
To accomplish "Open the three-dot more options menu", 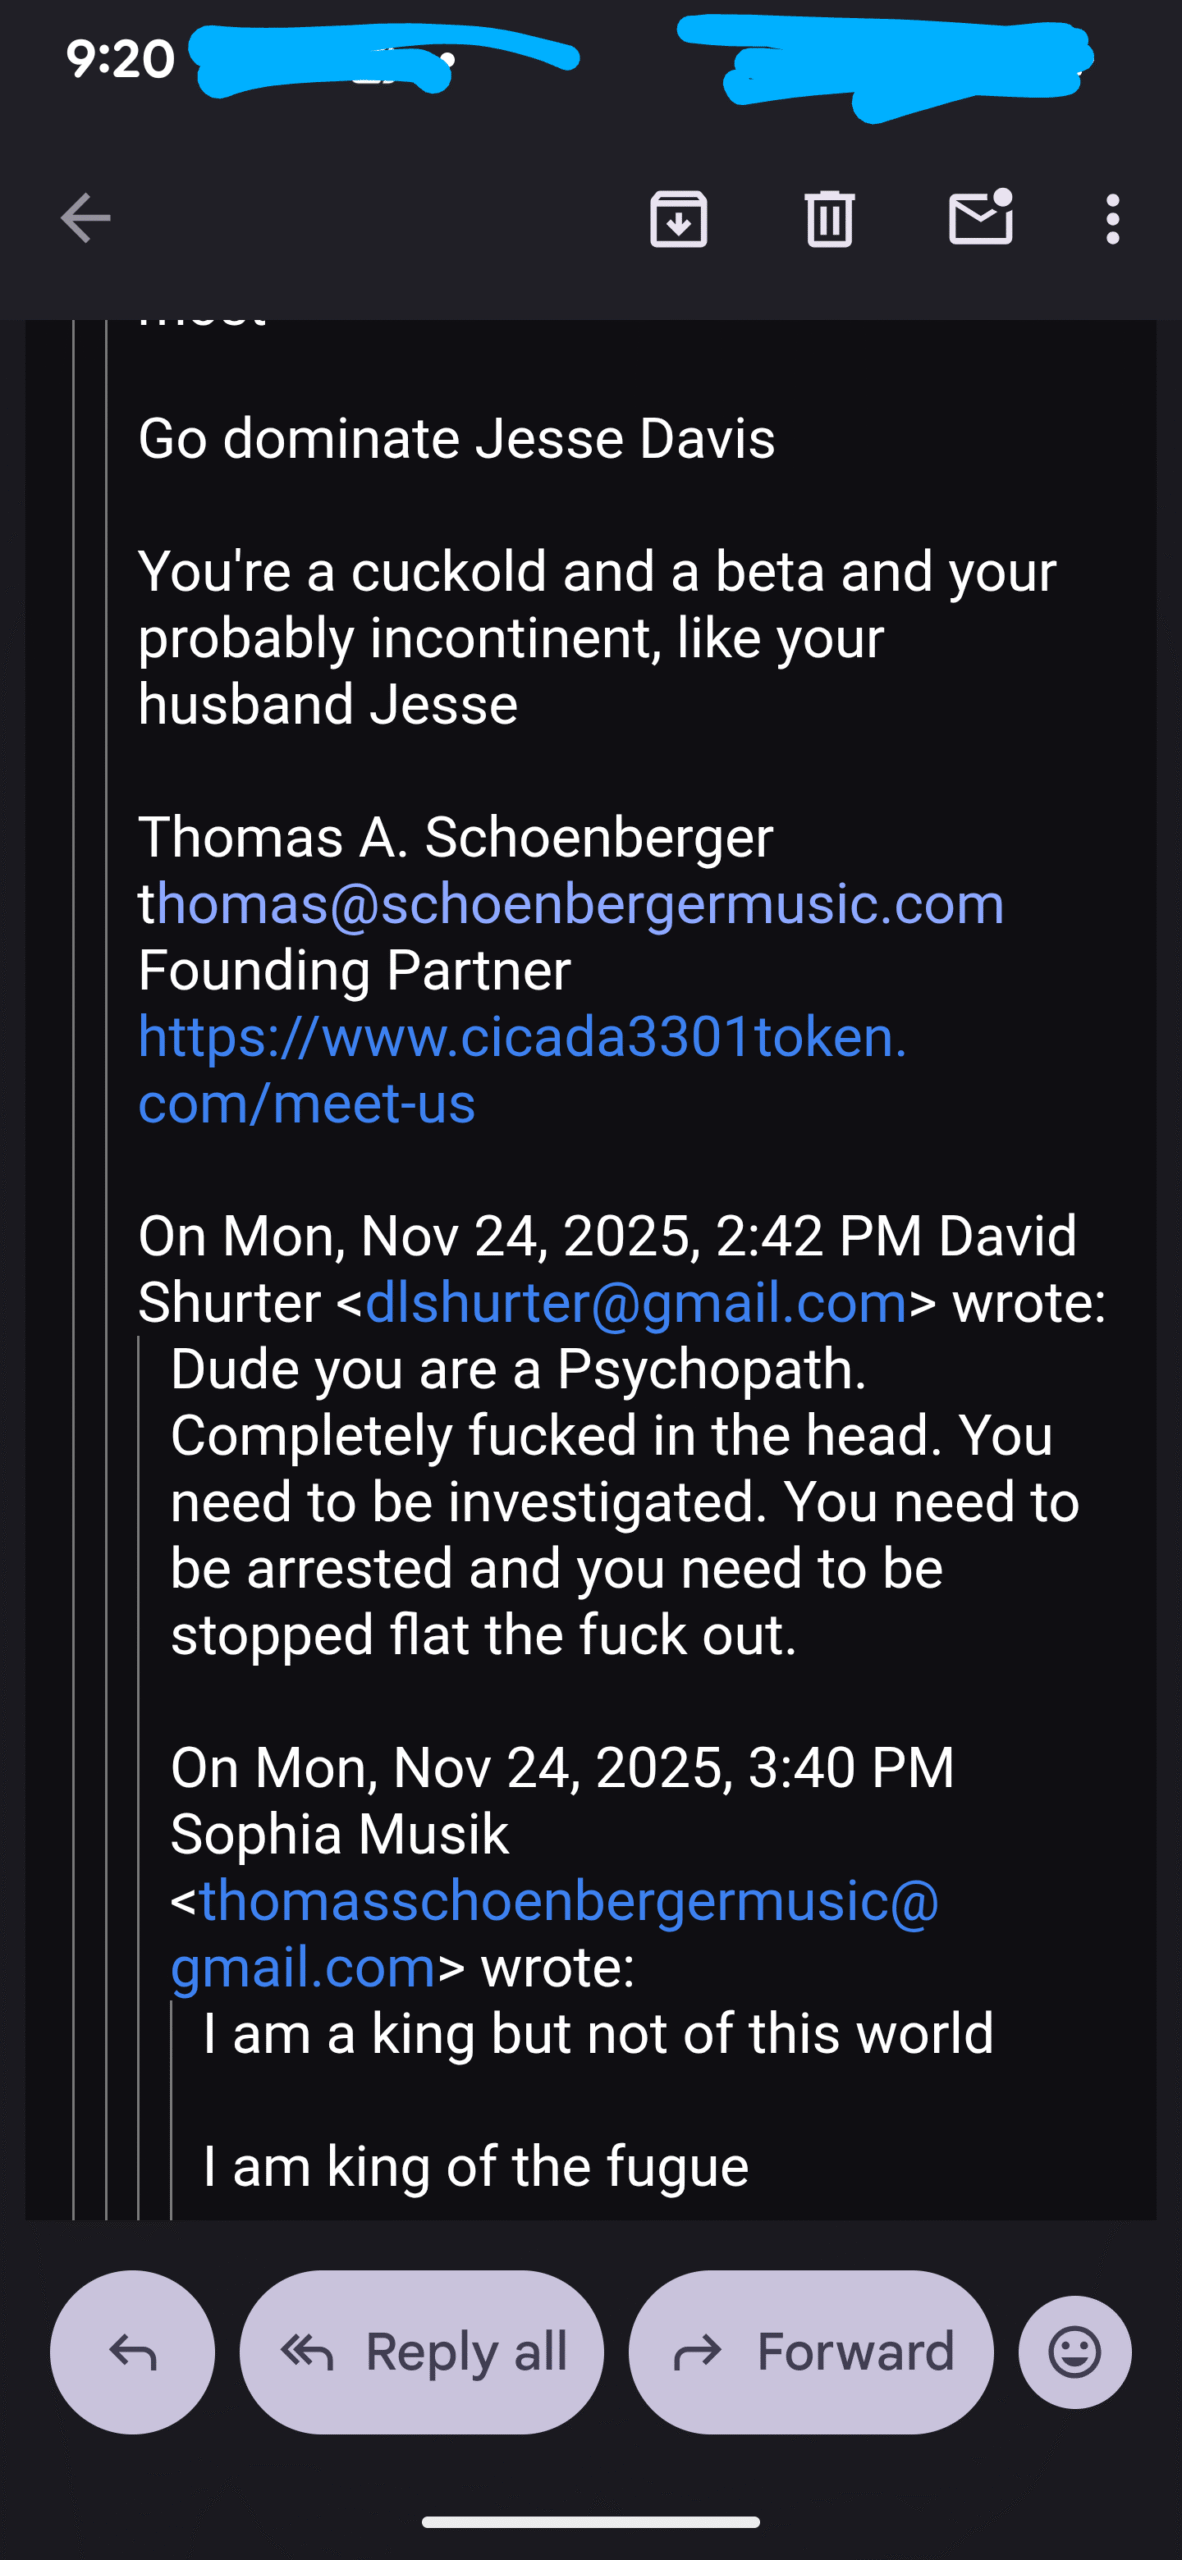I will [1112, 218].
